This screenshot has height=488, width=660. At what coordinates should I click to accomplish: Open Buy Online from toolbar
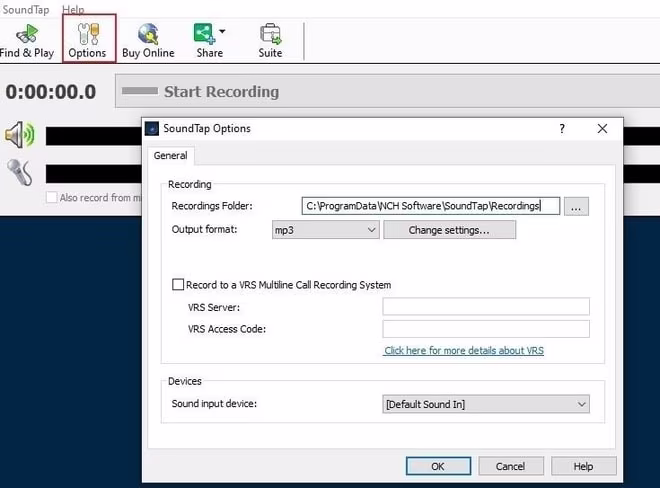pyautogui.click(x=148, y=41)
